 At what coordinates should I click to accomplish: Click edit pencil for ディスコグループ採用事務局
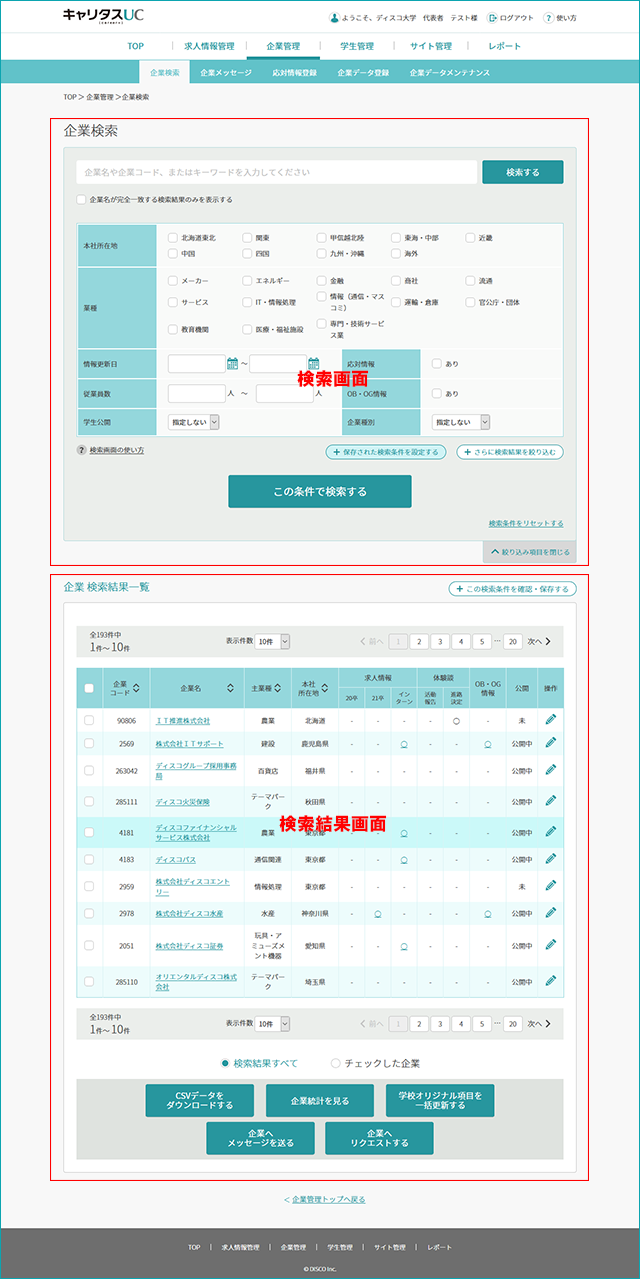pos(550,770)
